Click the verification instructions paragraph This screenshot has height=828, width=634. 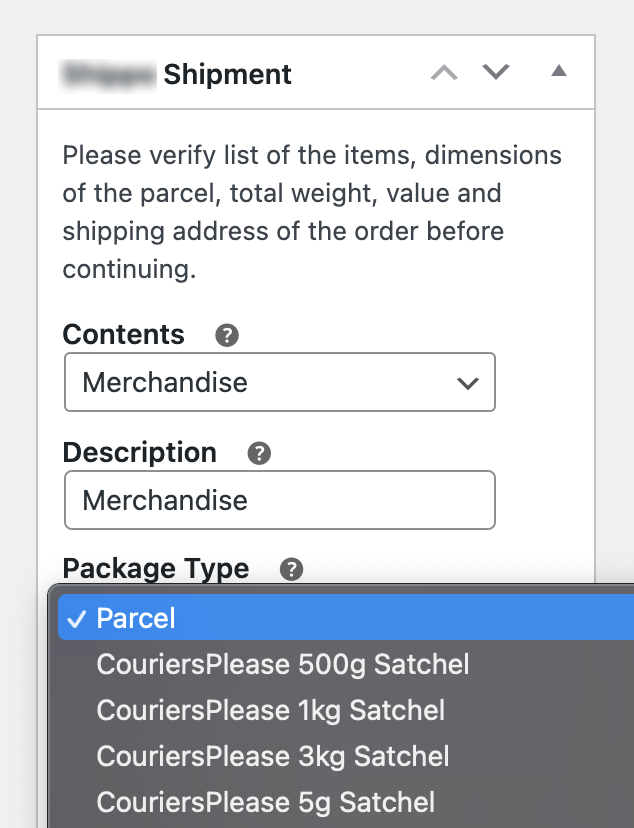312,213
